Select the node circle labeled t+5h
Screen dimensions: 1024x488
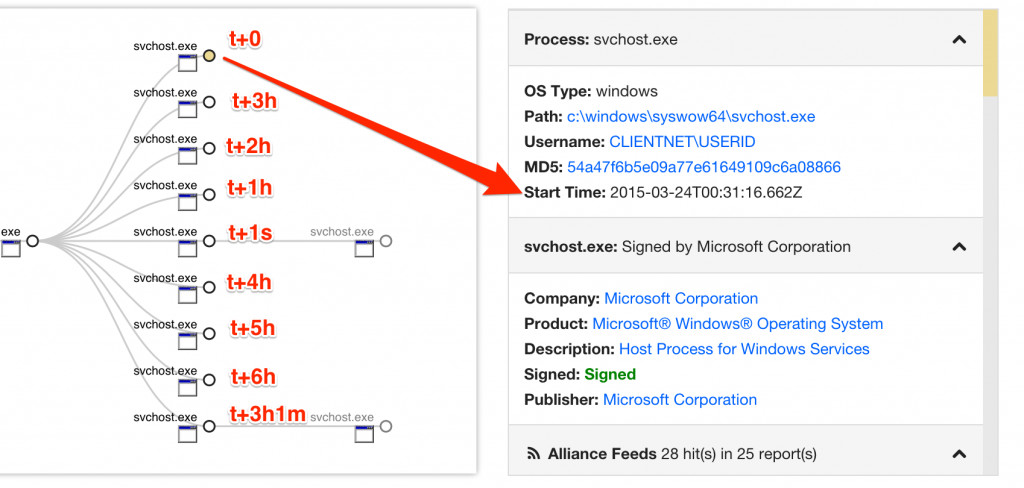209,334
